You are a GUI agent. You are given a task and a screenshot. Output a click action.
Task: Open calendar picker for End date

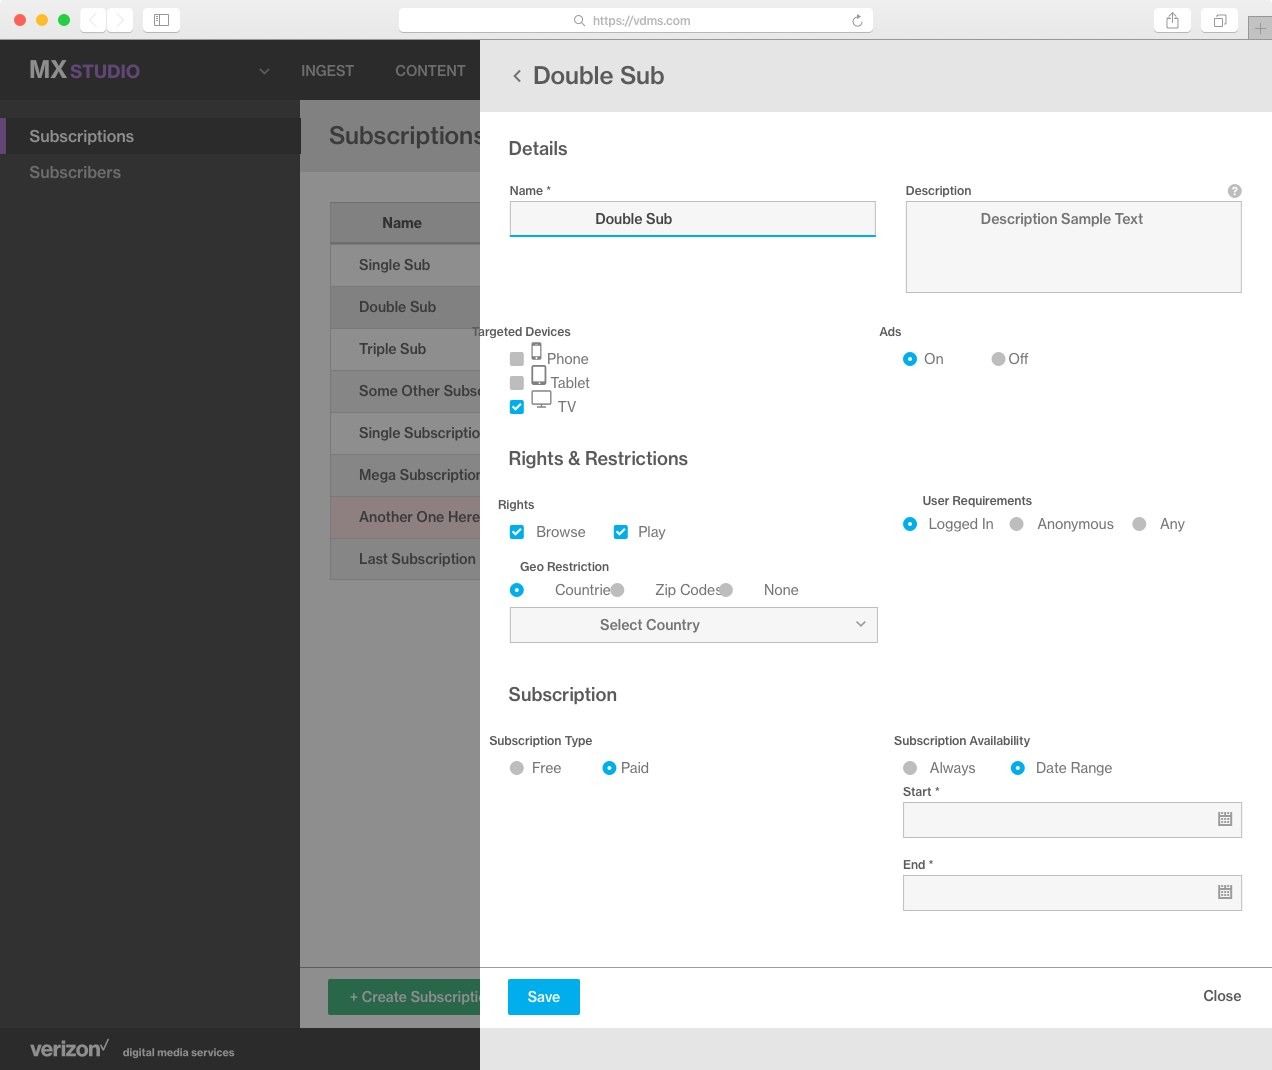(1225, 892)
